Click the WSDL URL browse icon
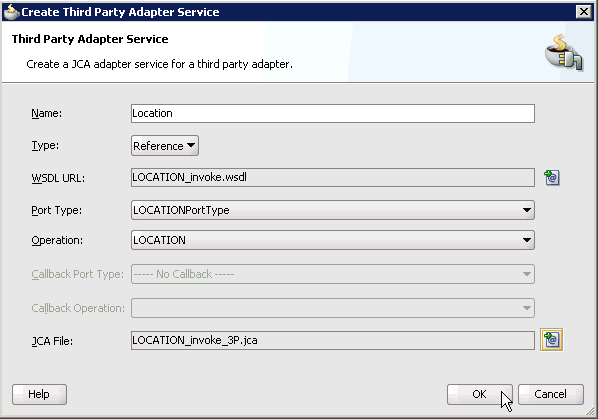Image resolution: width=598 pixels, height=419 pixels. click(552, 178)
